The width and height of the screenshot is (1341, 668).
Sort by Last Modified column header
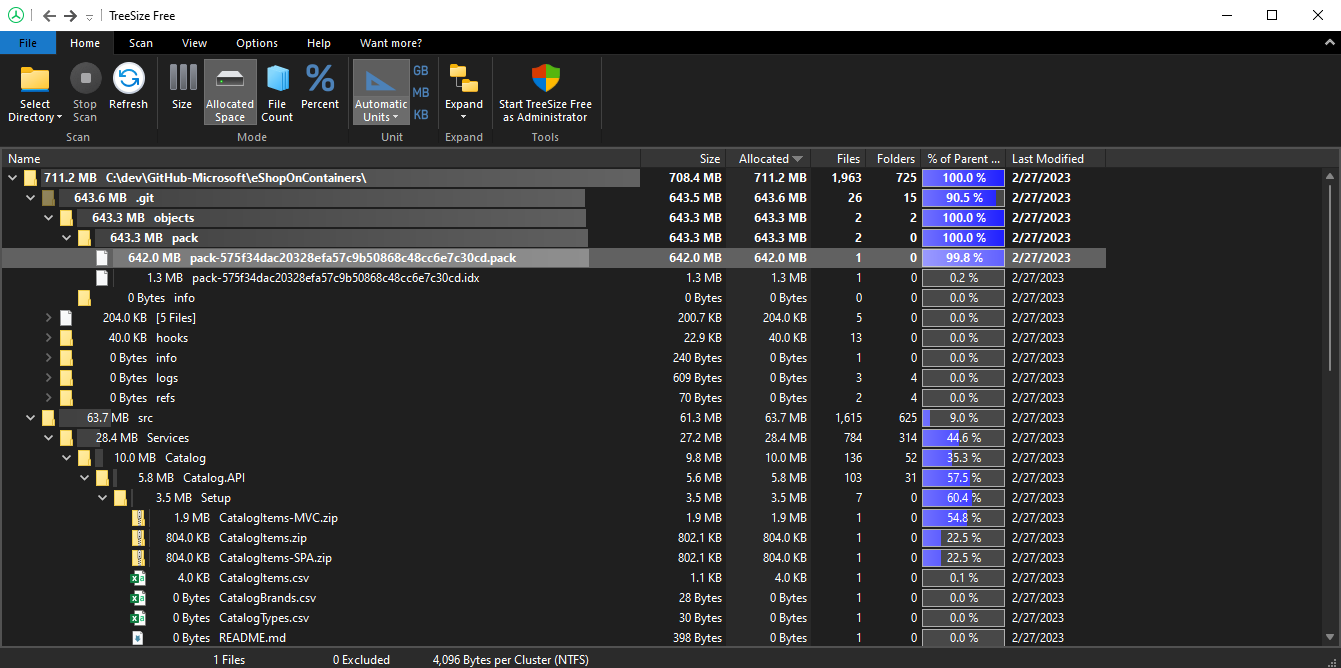(1055, 158)
